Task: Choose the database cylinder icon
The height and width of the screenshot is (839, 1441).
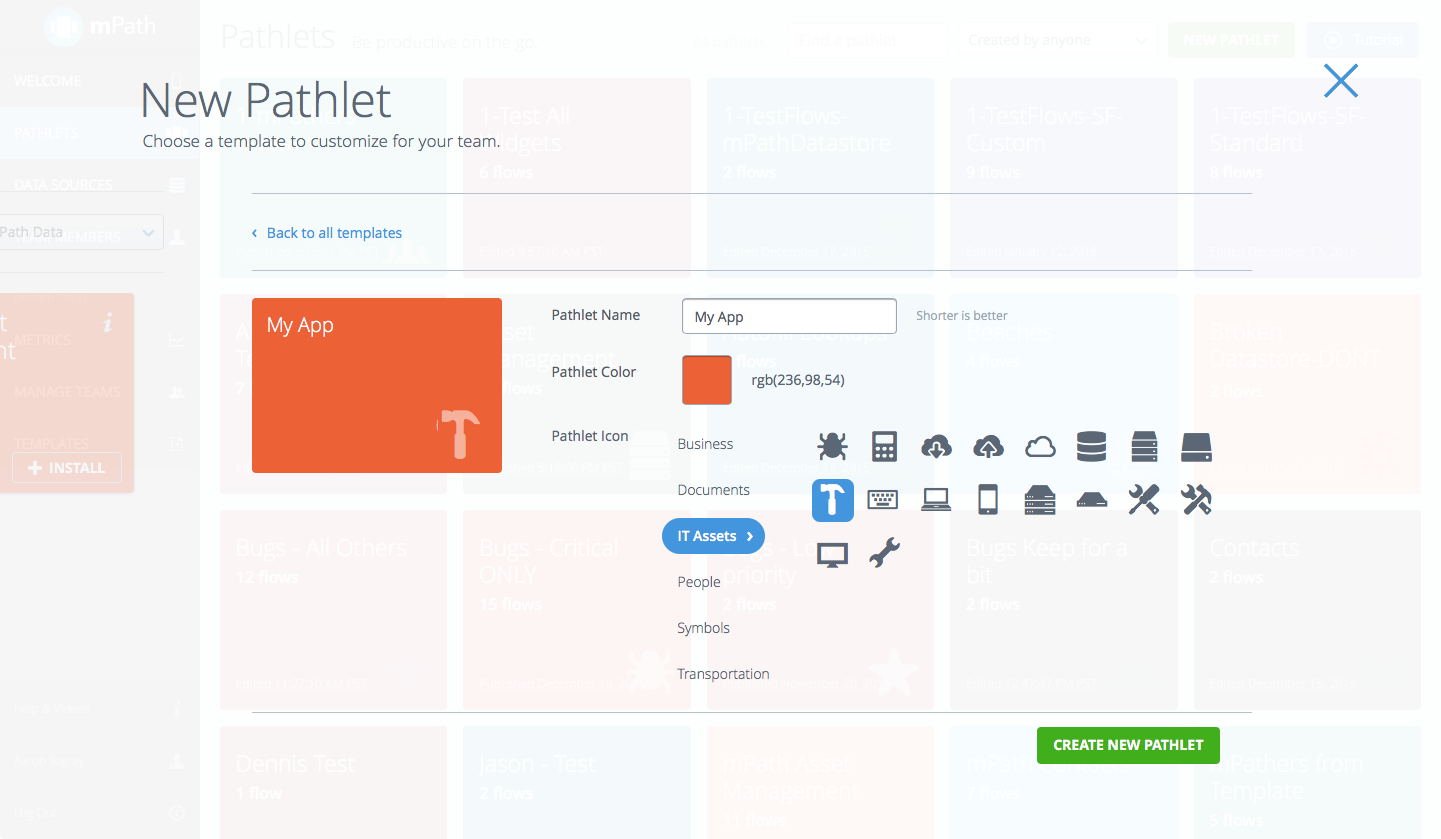Action: (1092, 446)
